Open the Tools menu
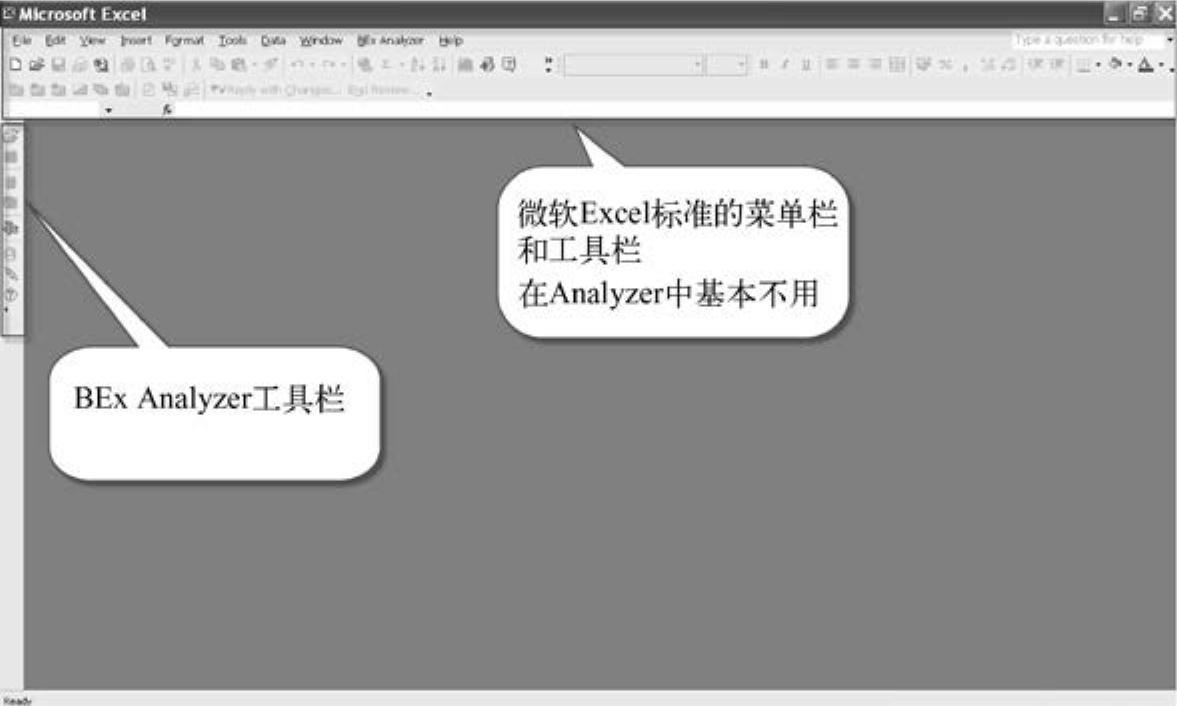This screenshot has height=706, width=1177. click(x=233, y=41)
